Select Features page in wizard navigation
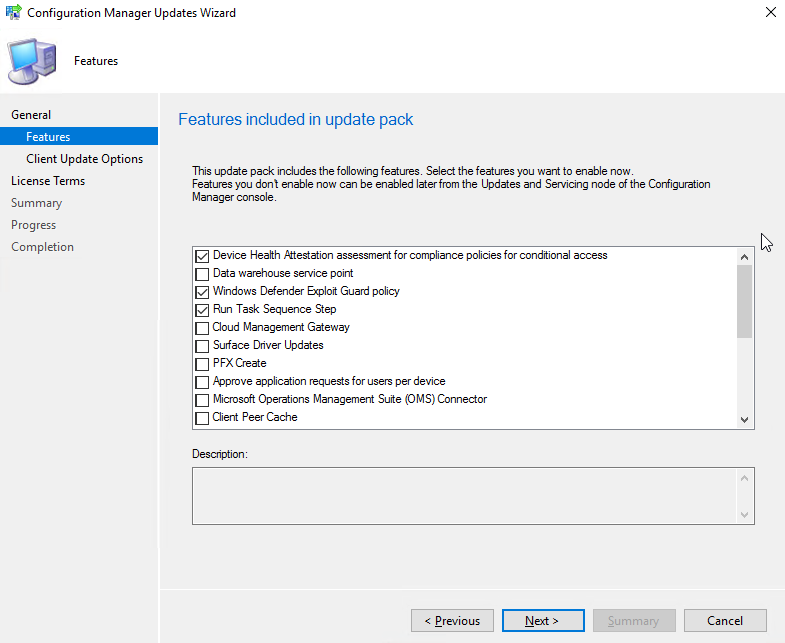This screenshot has height=643, width=785. [79, 136]
